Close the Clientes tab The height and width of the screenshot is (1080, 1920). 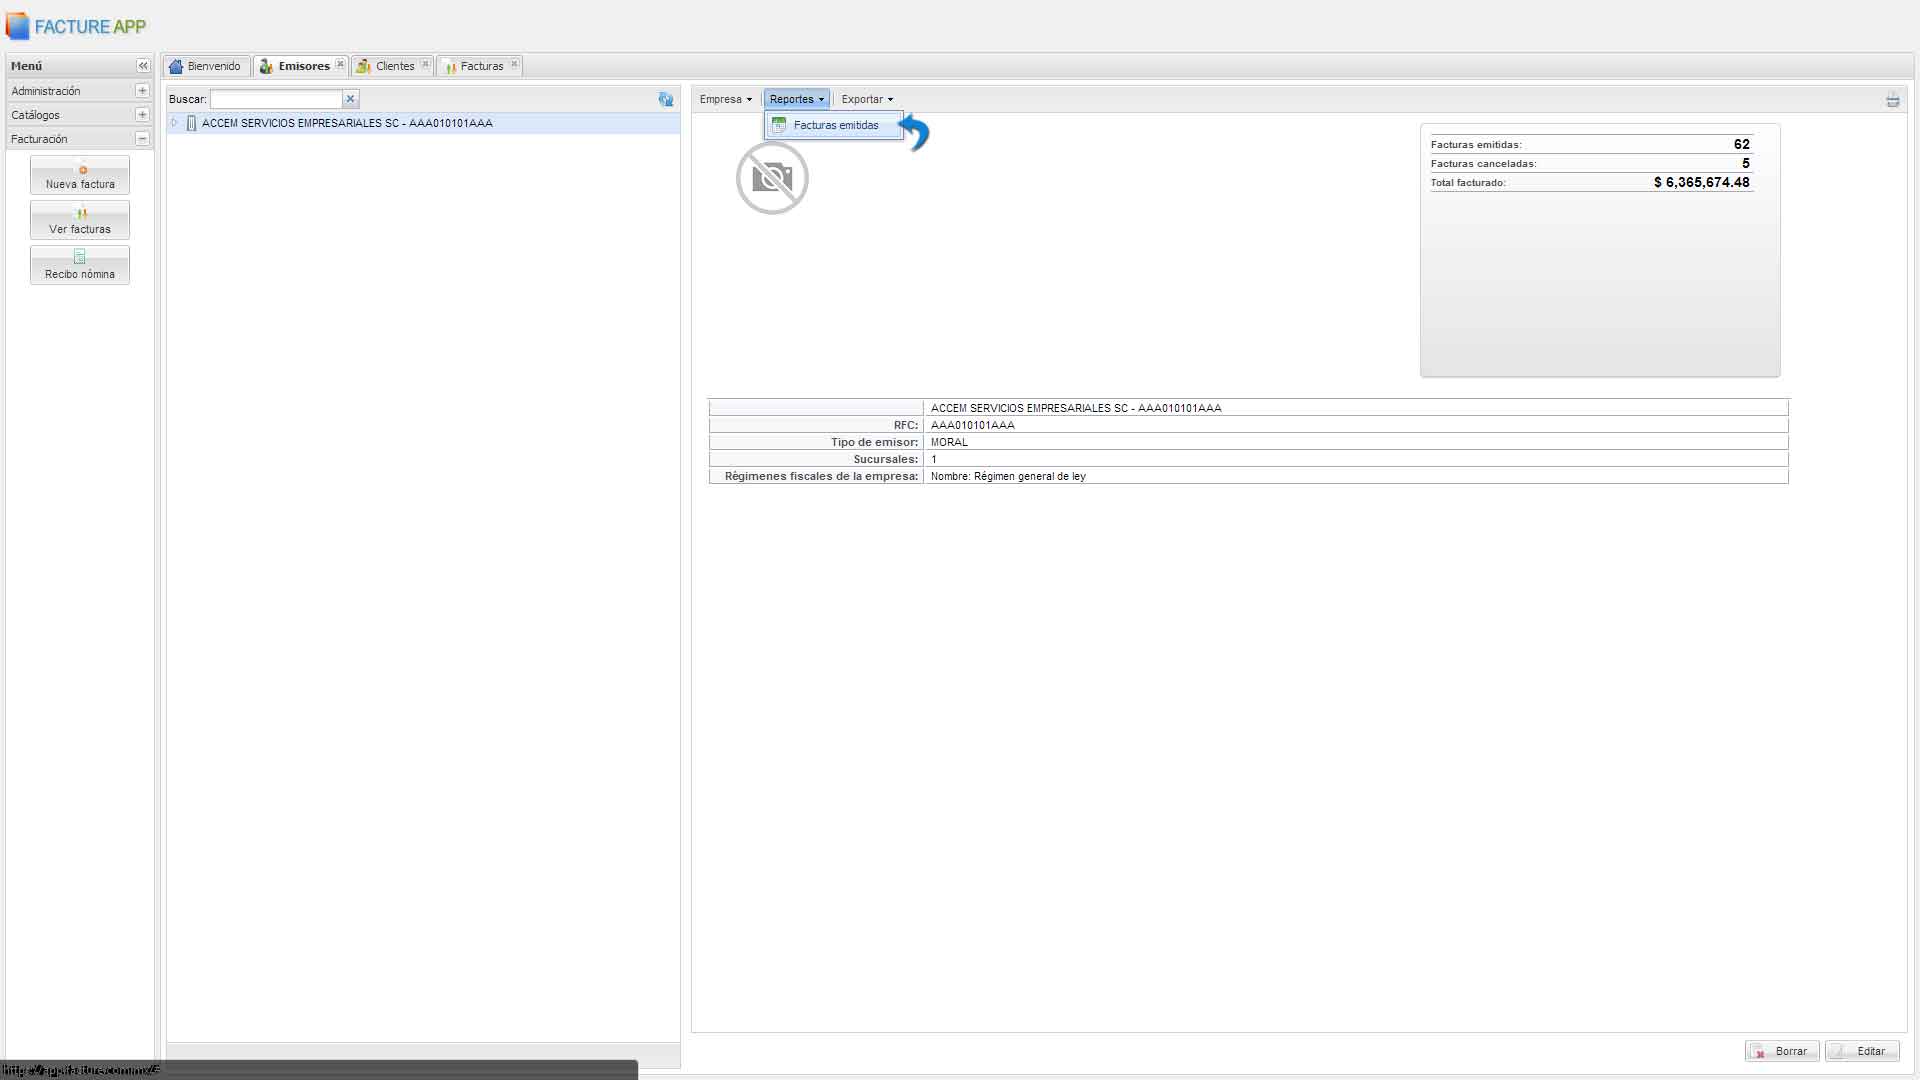click(x=425, y=65)
